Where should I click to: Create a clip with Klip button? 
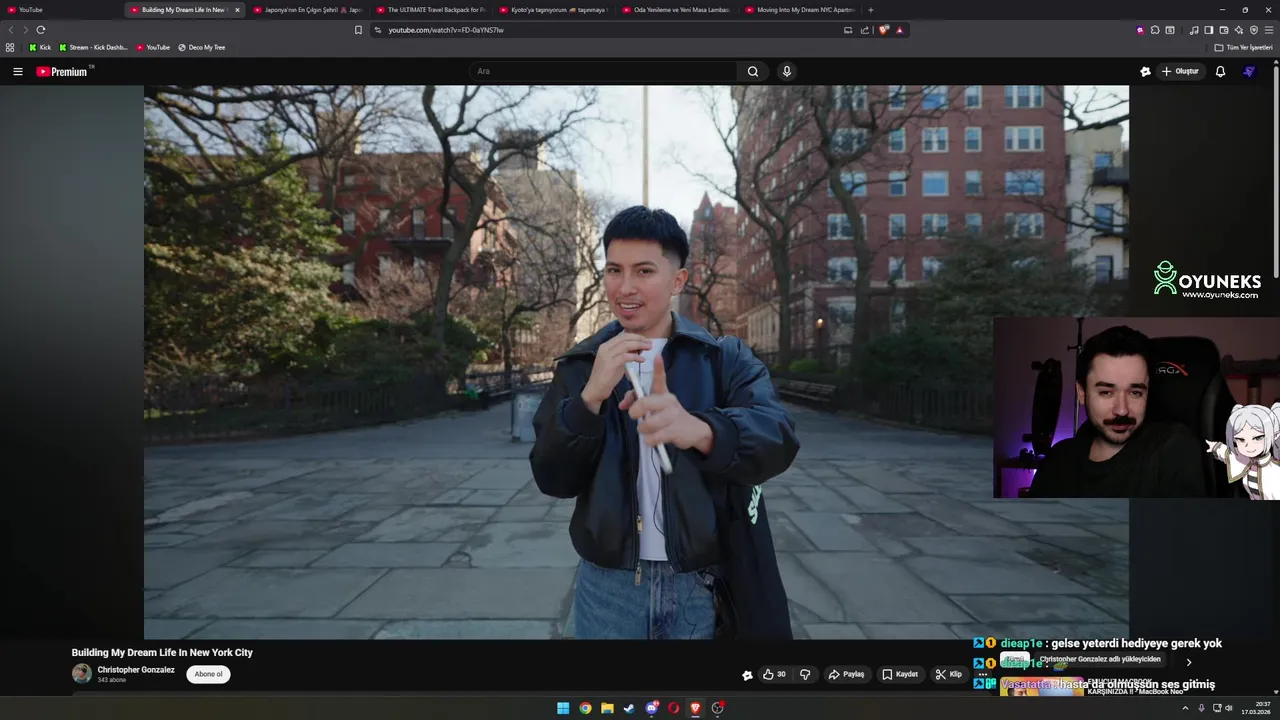[948, 674]
